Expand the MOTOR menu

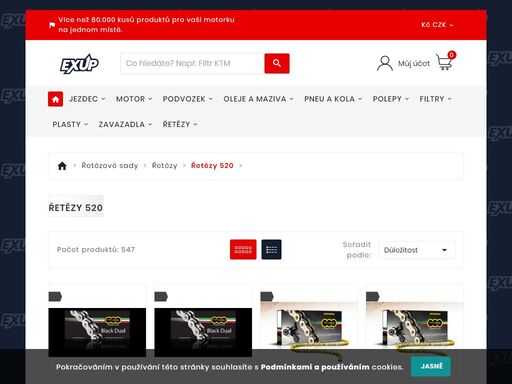(134, 99)
